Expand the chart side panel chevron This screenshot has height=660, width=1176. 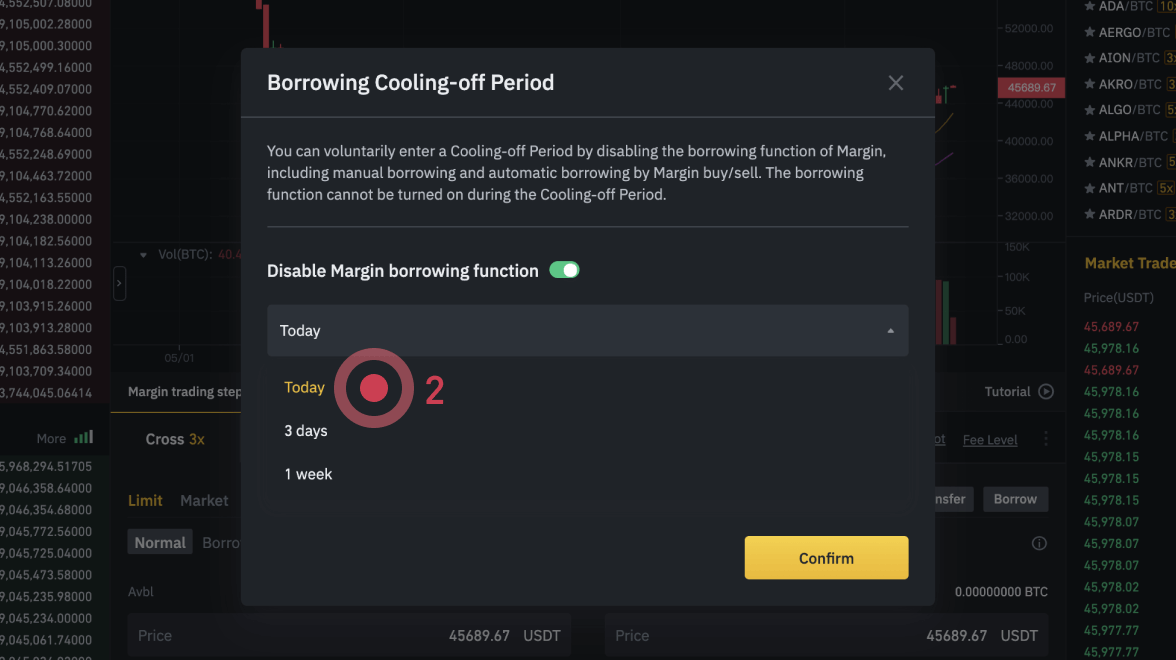point(119,283)
